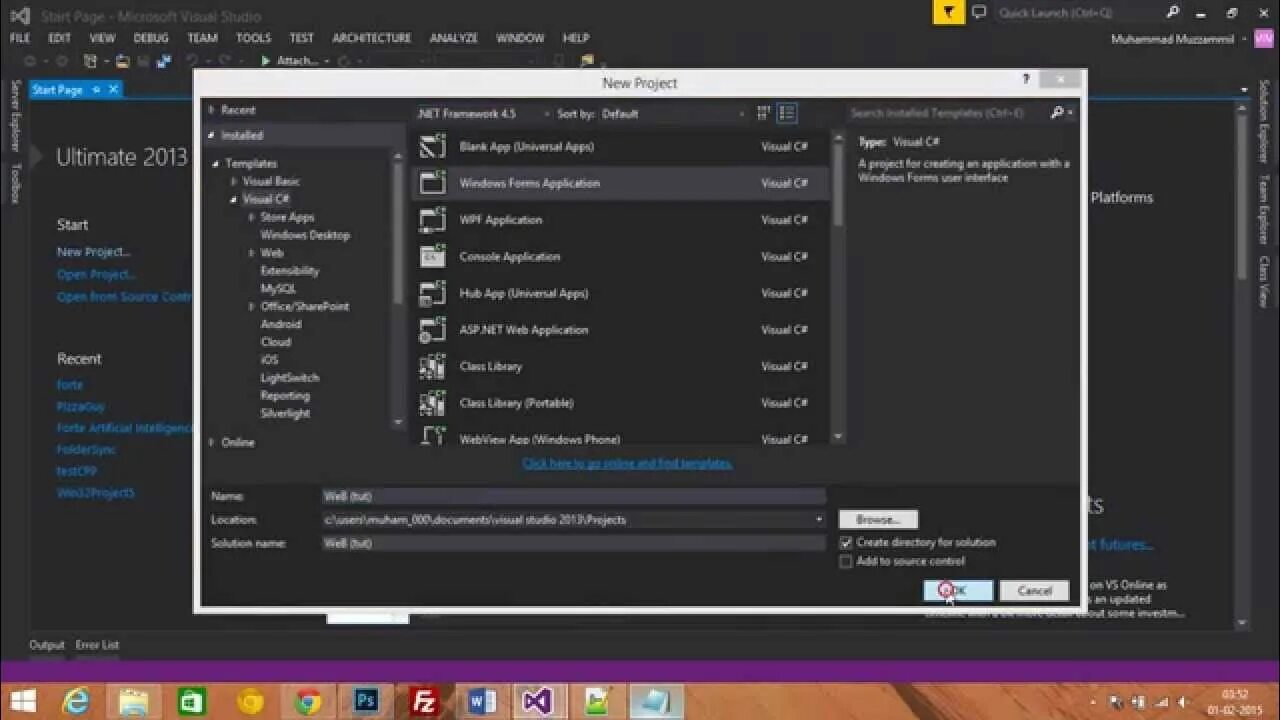Collapse the Templates tree node

pos(215,163)
